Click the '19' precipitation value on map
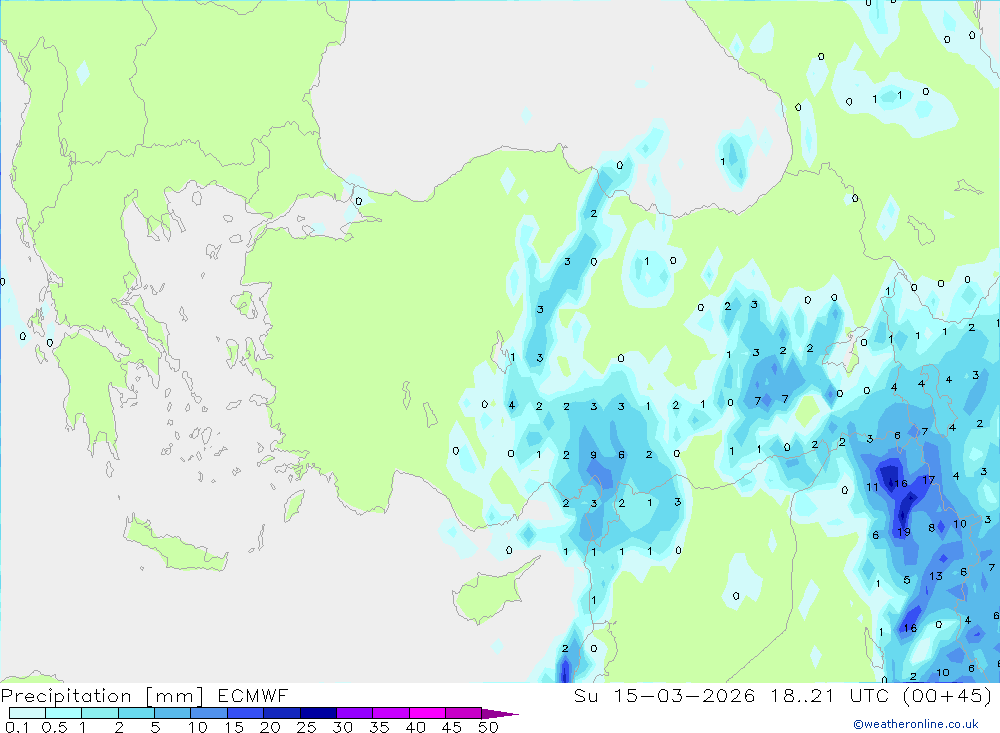This screenshot has width=1000, height=733. pos(904,531)
